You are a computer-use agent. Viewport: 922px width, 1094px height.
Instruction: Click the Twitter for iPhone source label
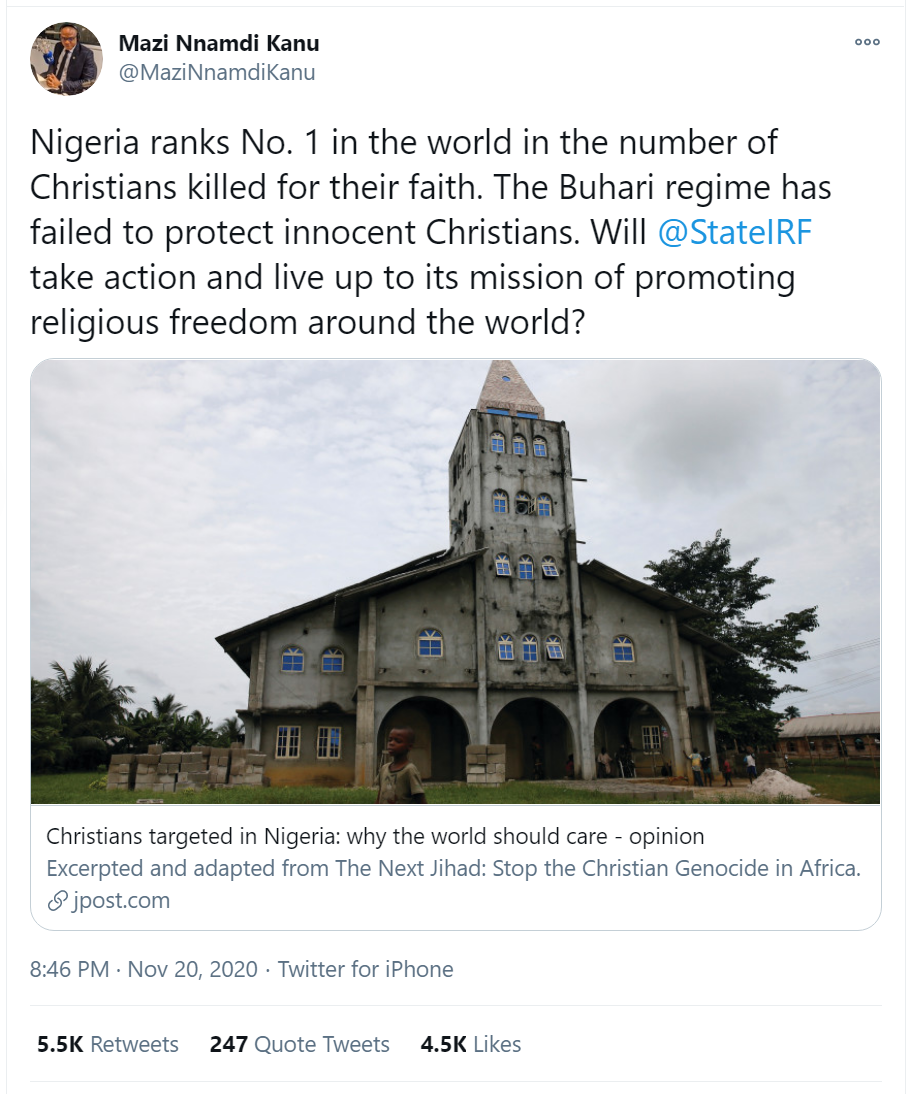[x=365, y=969]
